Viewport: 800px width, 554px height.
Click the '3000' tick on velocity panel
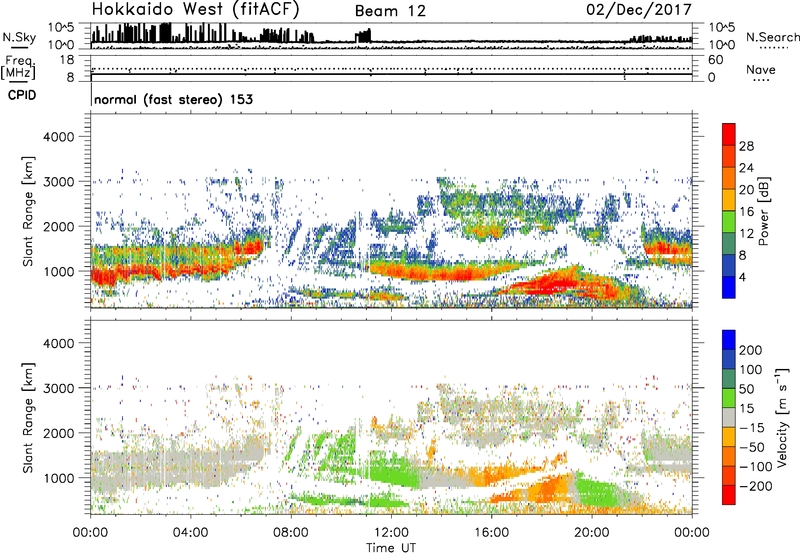[x=58, y=388]
